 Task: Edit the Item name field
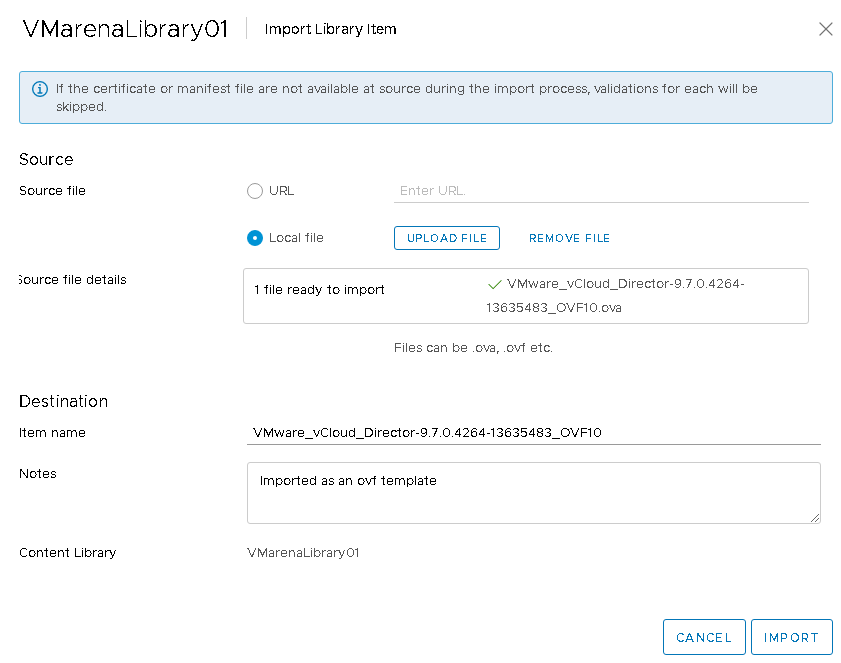coord(534,432)
